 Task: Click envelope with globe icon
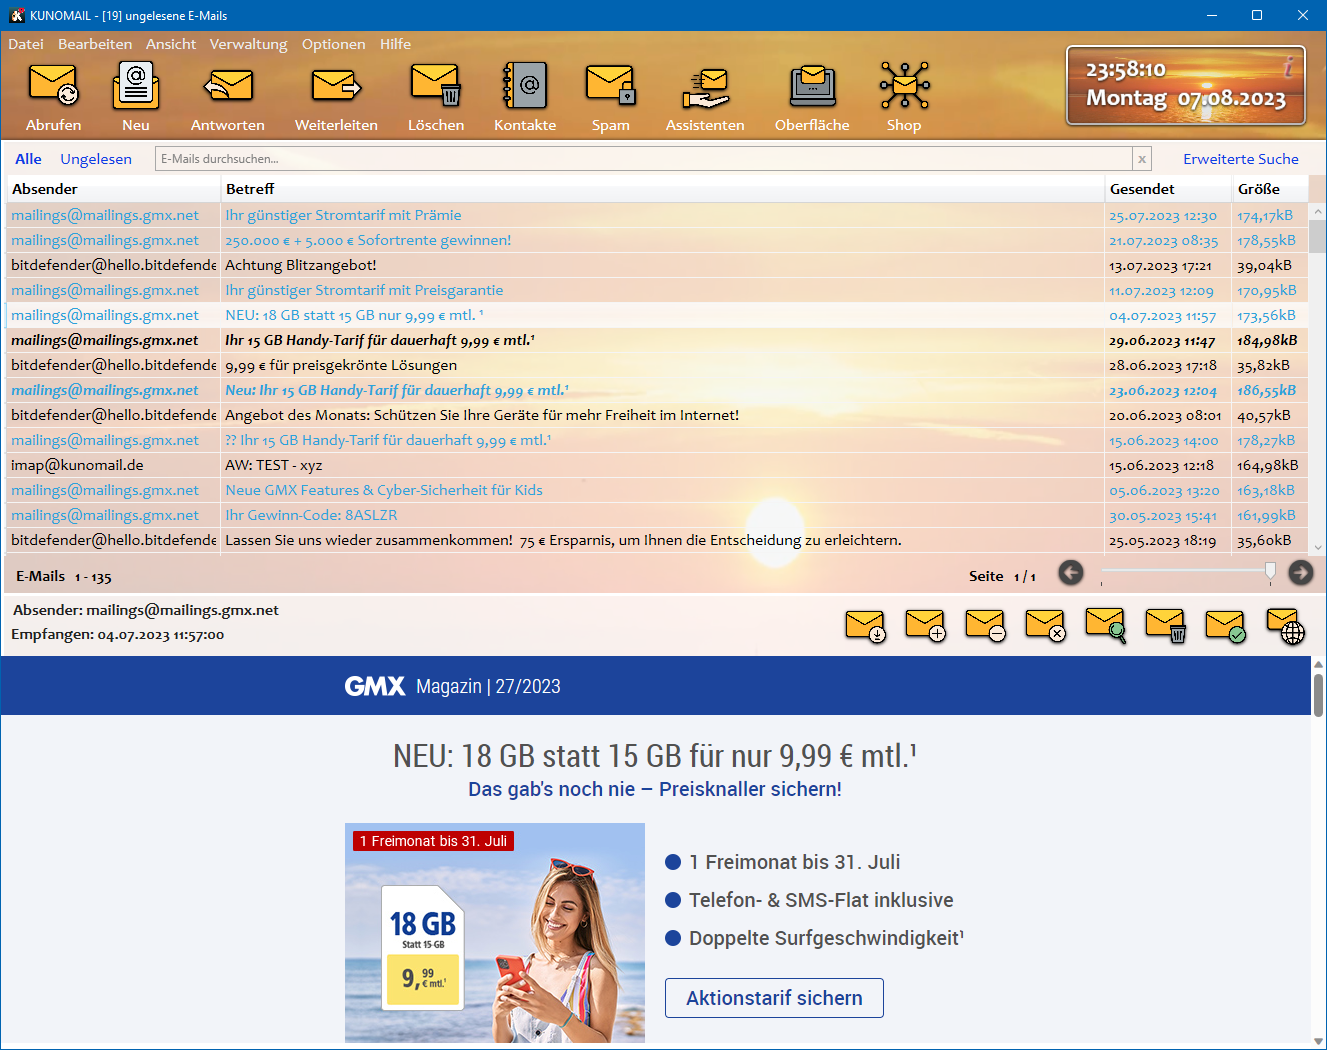click(1285, 626)
